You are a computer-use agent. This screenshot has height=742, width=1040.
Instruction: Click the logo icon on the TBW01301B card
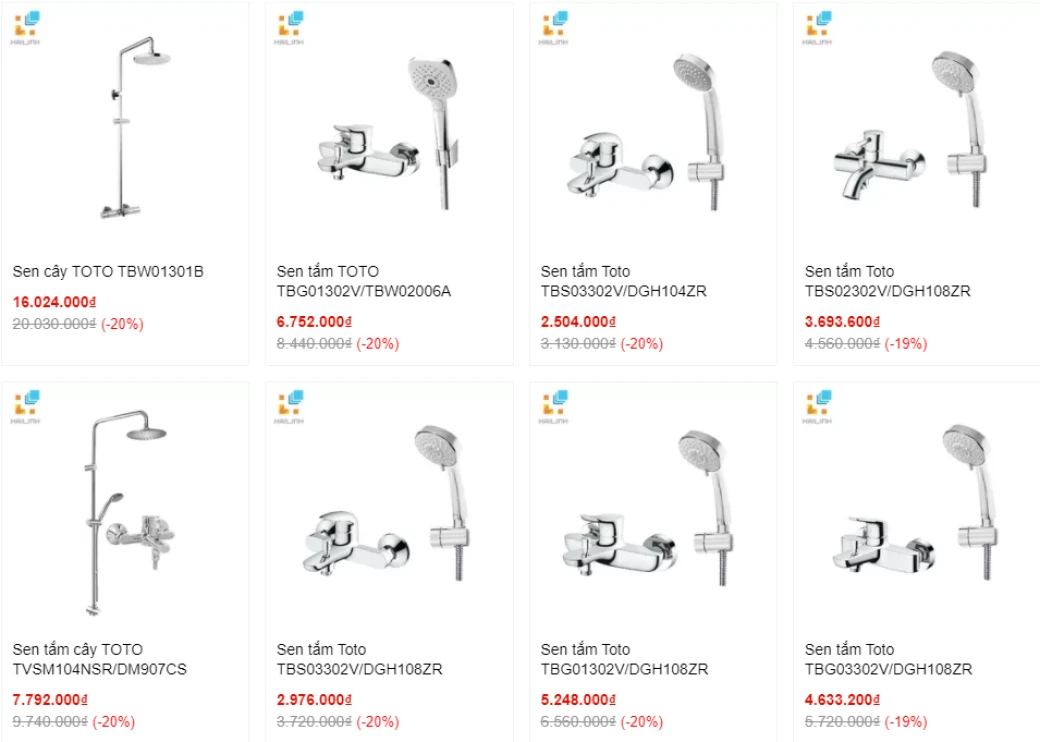(26, 27)
